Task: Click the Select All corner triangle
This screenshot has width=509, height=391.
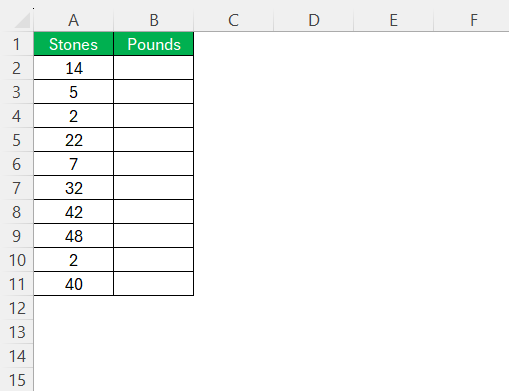Action: pos(22,21)
